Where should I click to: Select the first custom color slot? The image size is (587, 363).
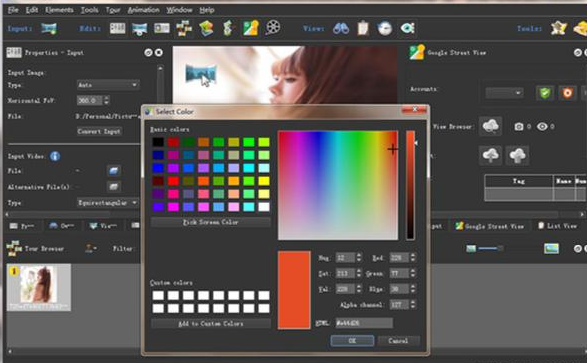tap(158, 296)
